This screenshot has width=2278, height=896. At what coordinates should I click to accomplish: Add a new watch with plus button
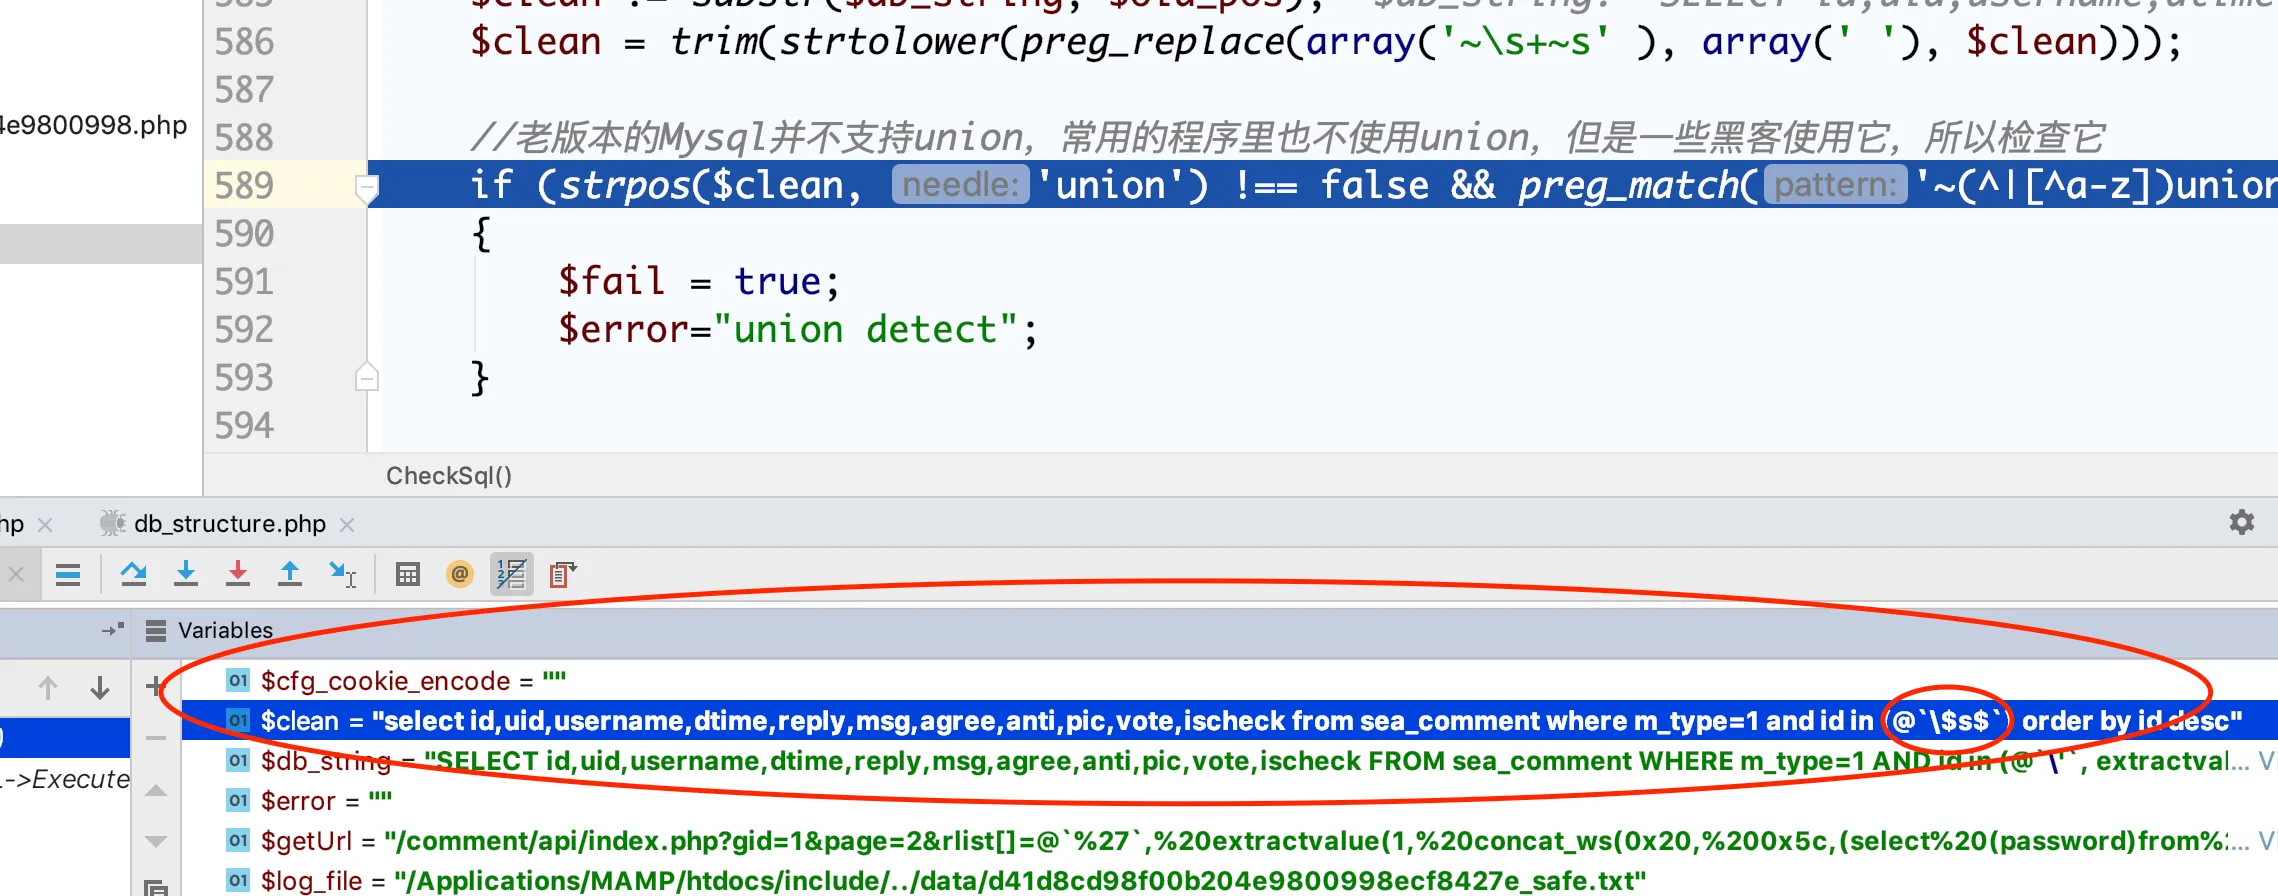coord(155,686)
